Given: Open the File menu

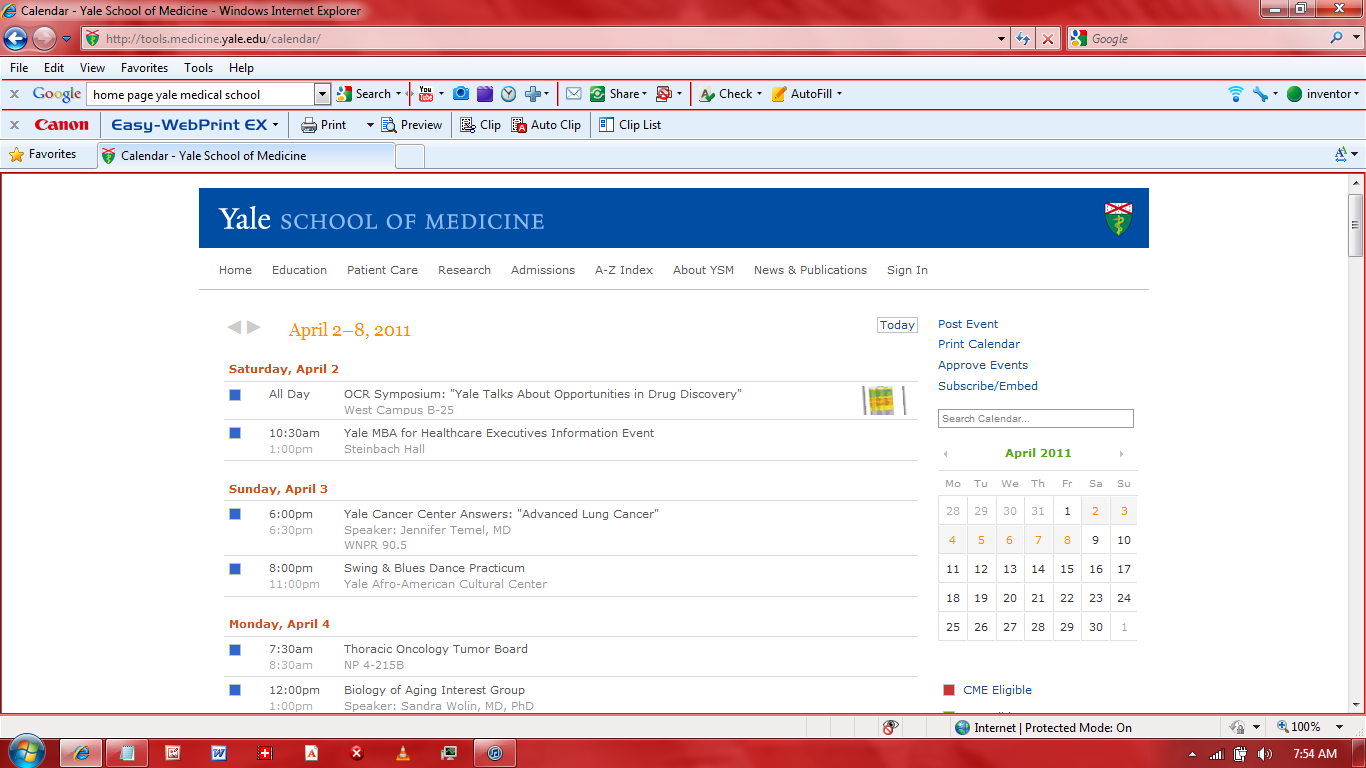Looking at the screenshot, I should click(19, 68).
